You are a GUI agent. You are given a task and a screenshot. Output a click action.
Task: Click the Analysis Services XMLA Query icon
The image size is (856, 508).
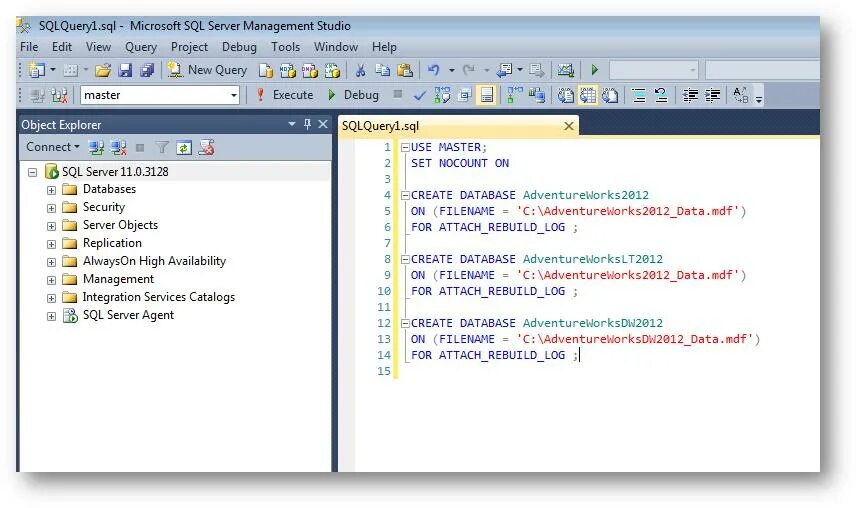(332, 70)
